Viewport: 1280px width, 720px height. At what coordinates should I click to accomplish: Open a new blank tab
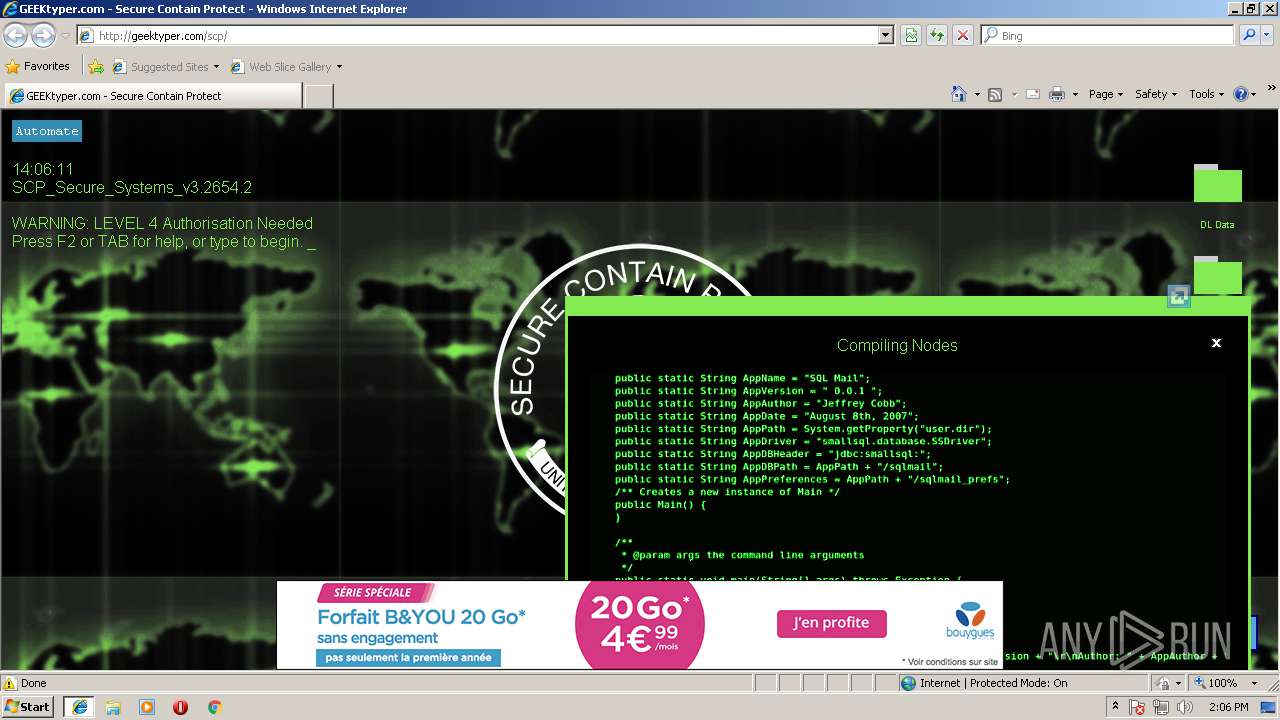click(318, 96)
